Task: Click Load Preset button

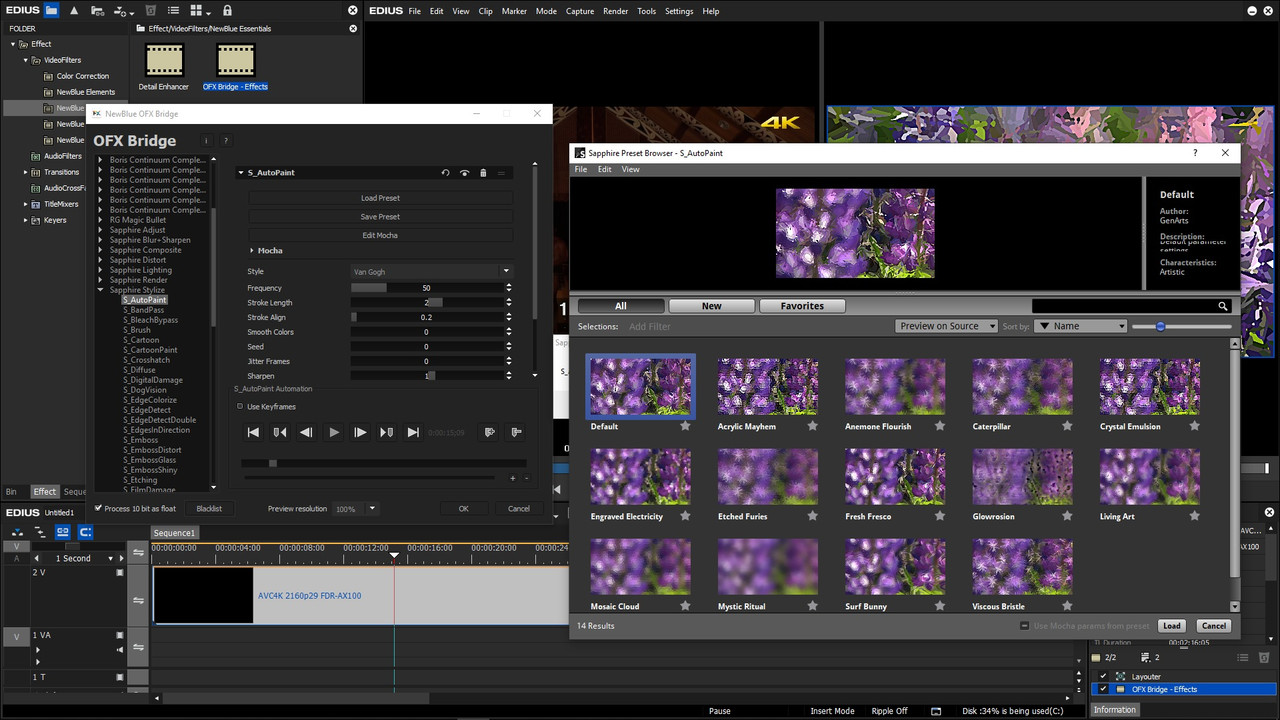Action: point(380,198)
